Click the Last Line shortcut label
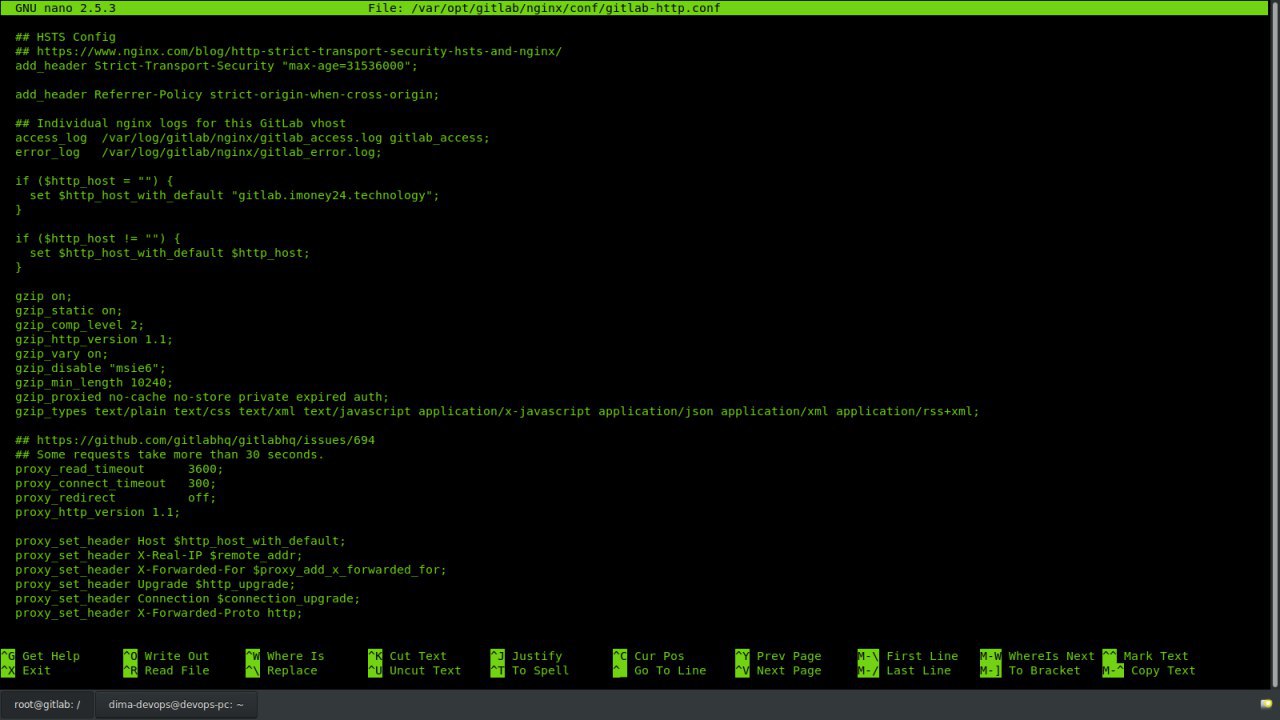 918,670
